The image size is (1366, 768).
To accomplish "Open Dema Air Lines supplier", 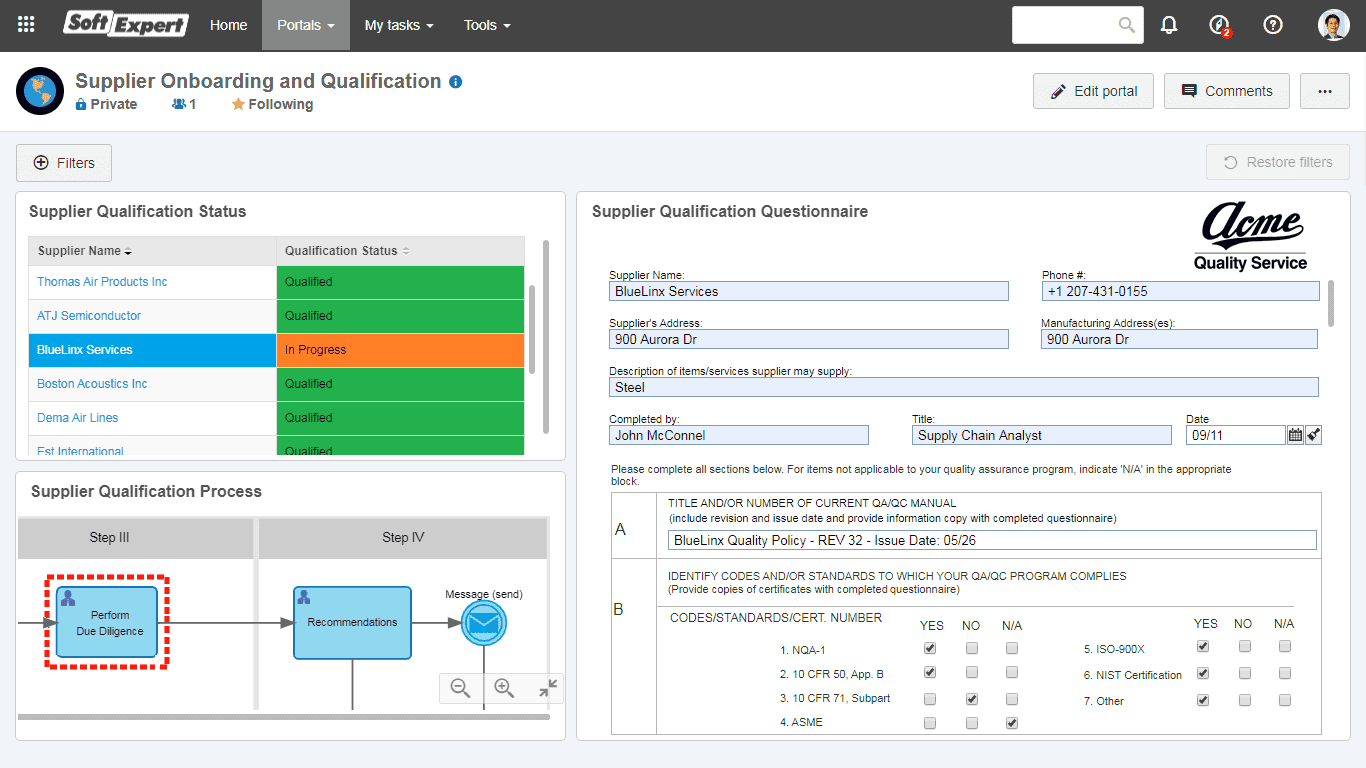I will click(77, 418).
